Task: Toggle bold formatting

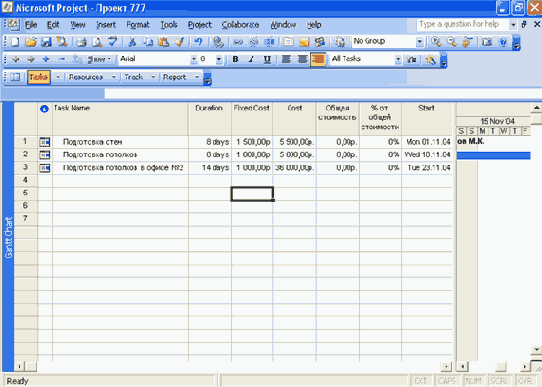Action: pyautogui.click(x=235, y=59)
